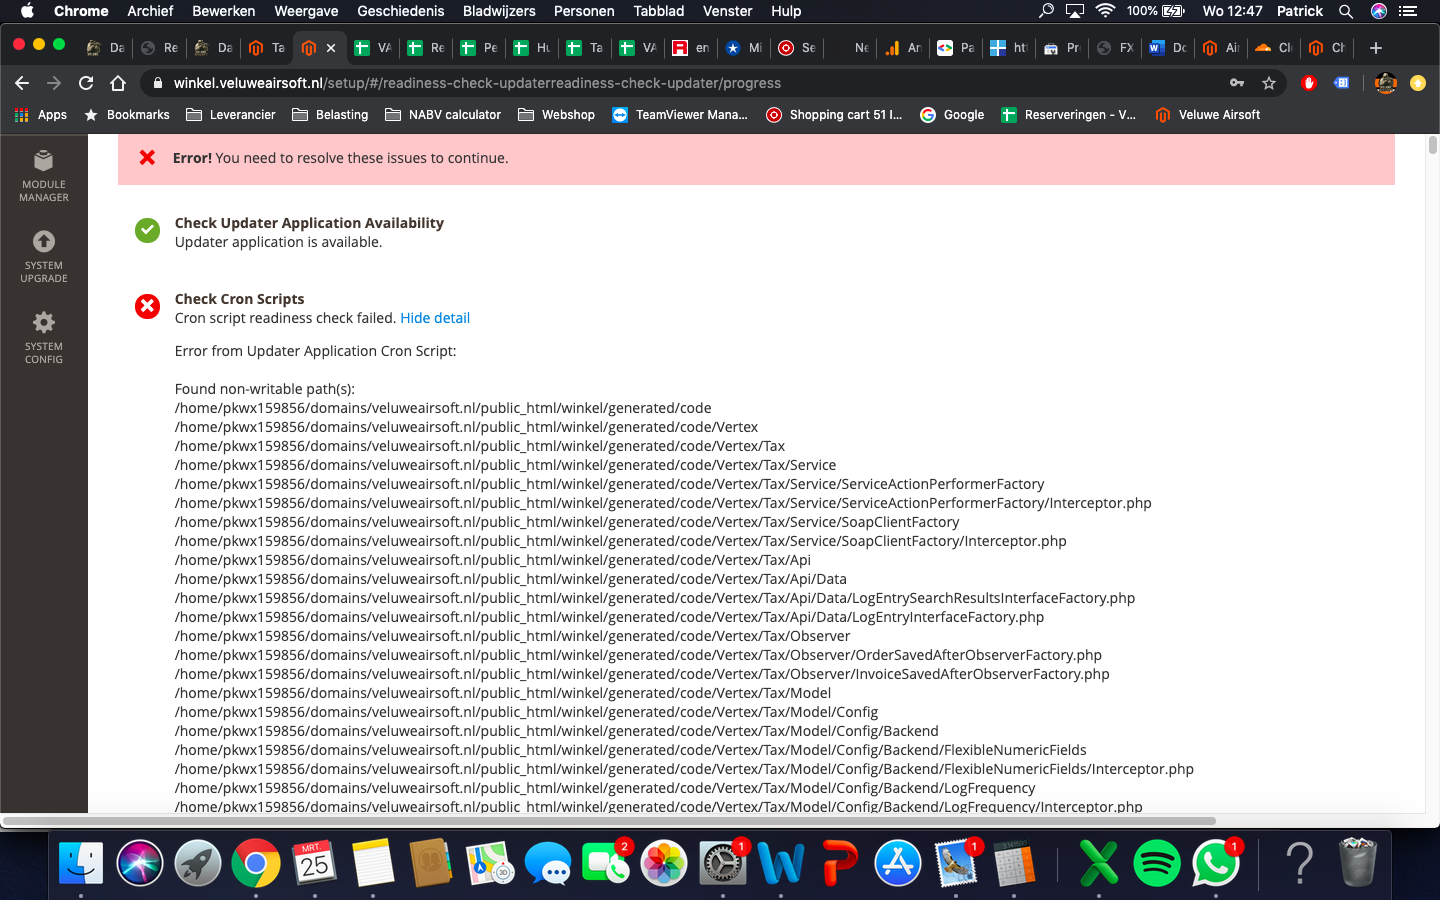Click the browser back arrow
Image resolution: width=1440 pixels, height=900 pixels.
pyautogui.click(x=22, y=83)
